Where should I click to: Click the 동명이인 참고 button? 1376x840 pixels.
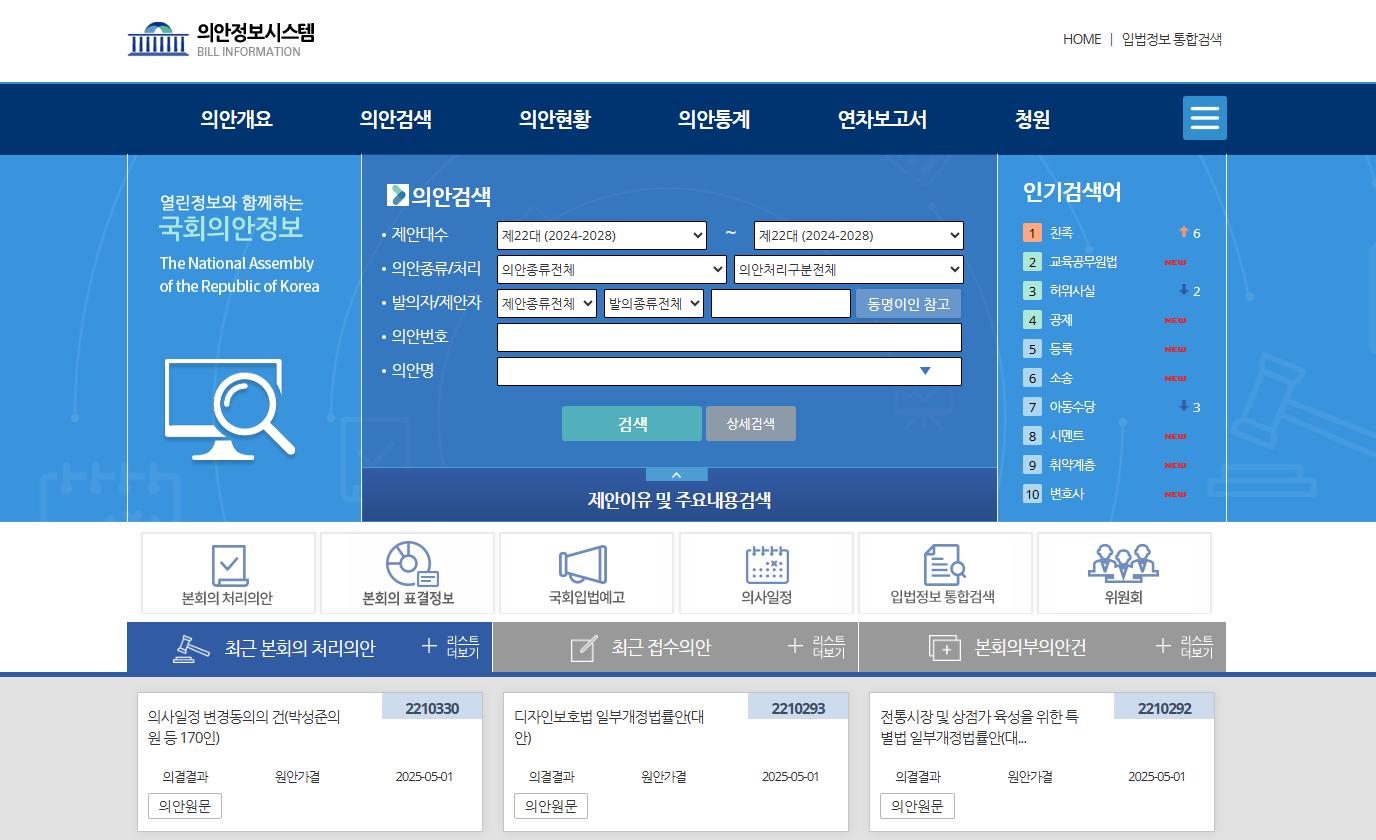(908, 303)
